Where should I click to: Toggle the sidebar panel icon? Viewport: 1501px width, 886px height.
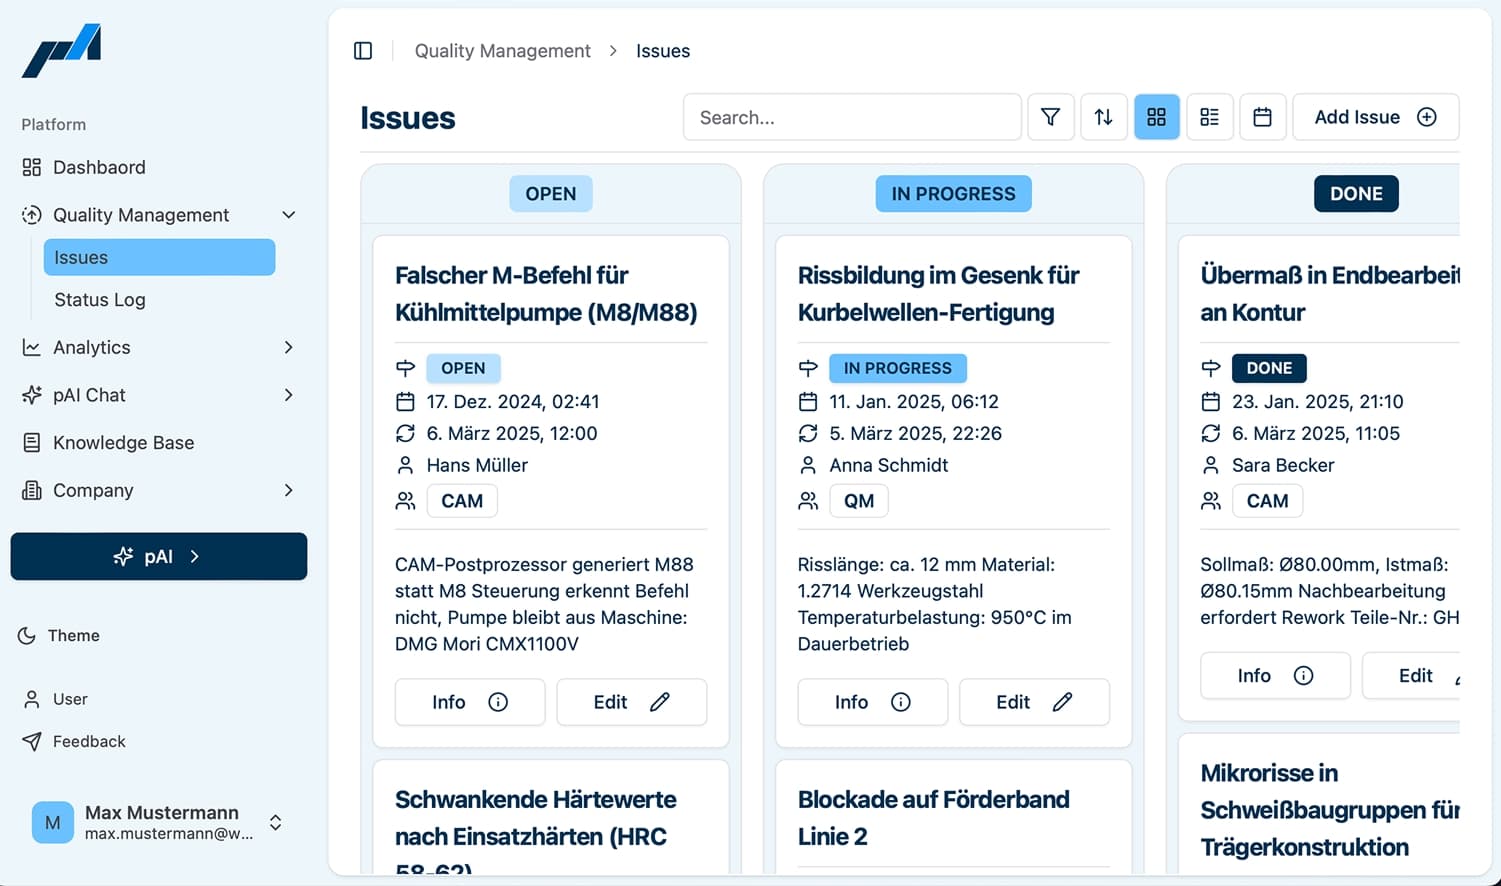point(363,51)
